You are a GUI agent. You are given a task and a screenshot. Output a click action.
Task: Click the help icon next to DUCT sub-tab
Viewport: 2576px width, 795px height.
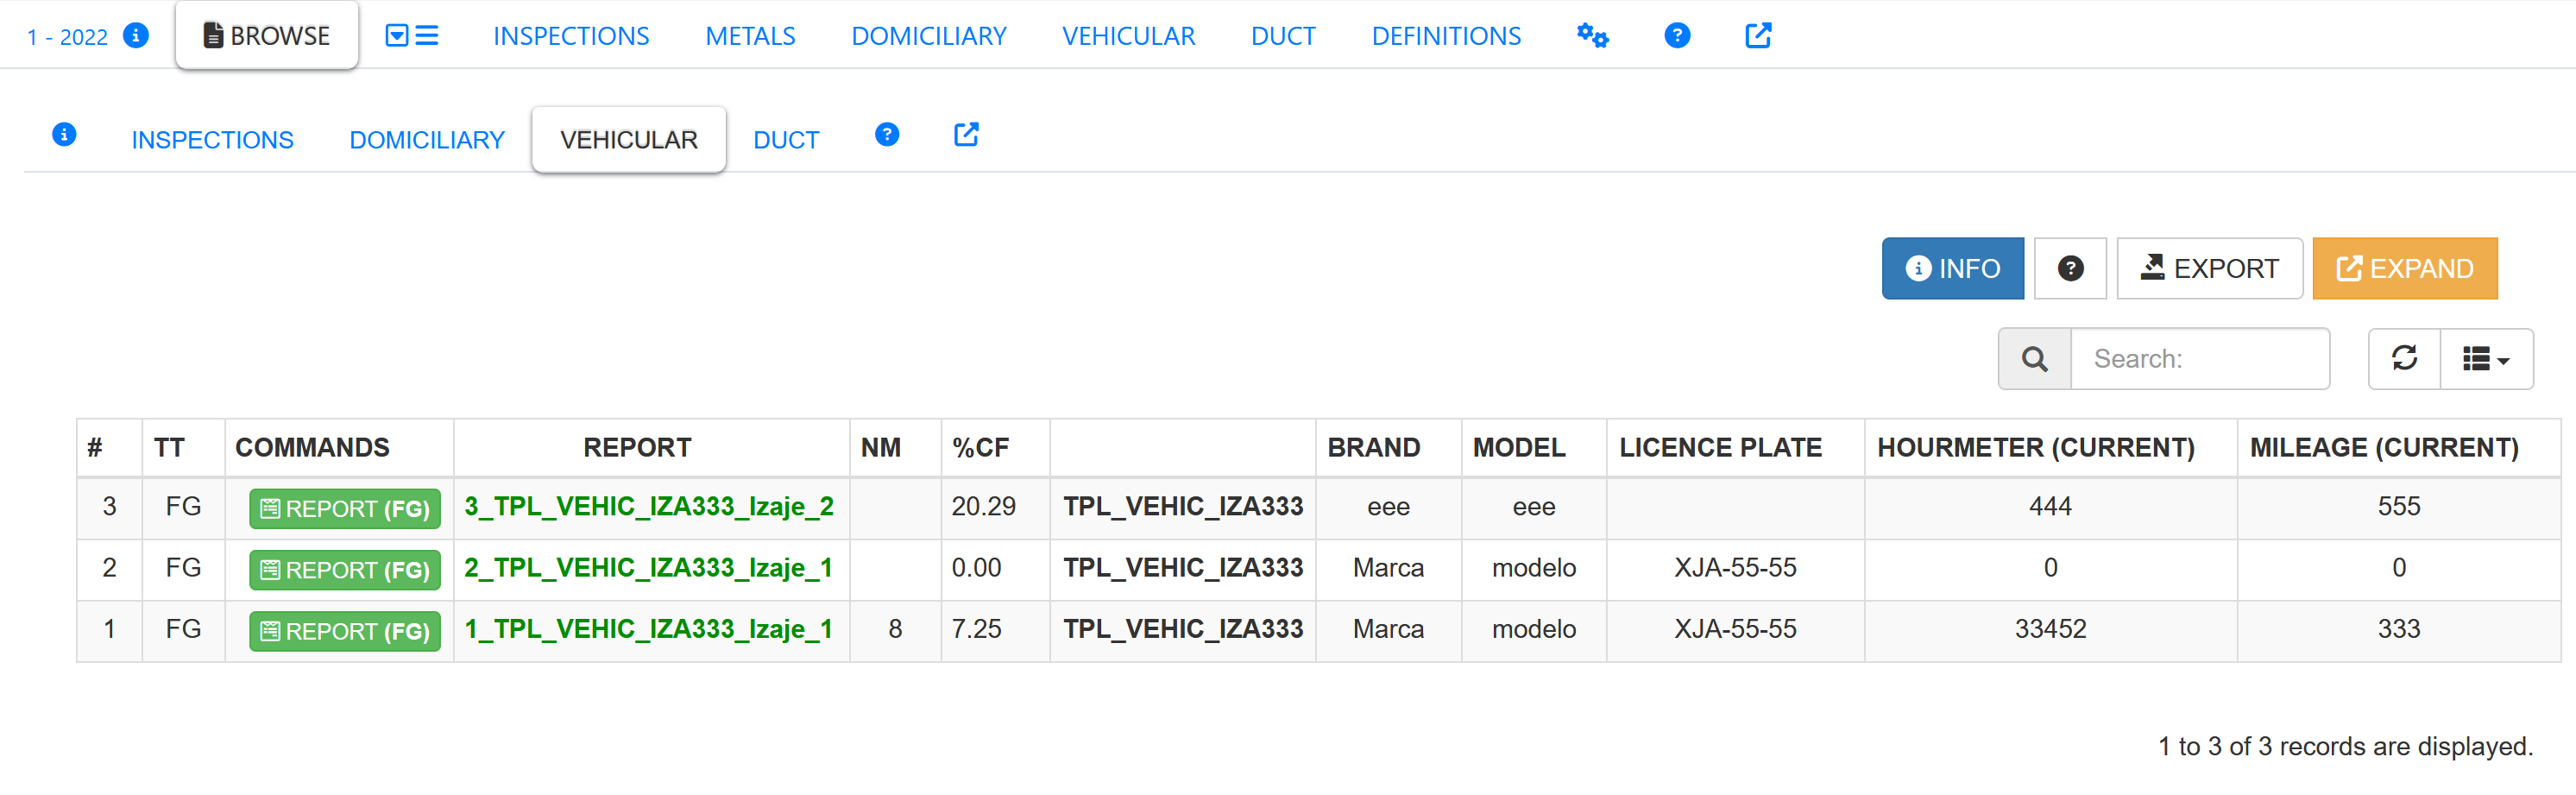(x=886, y=135)
